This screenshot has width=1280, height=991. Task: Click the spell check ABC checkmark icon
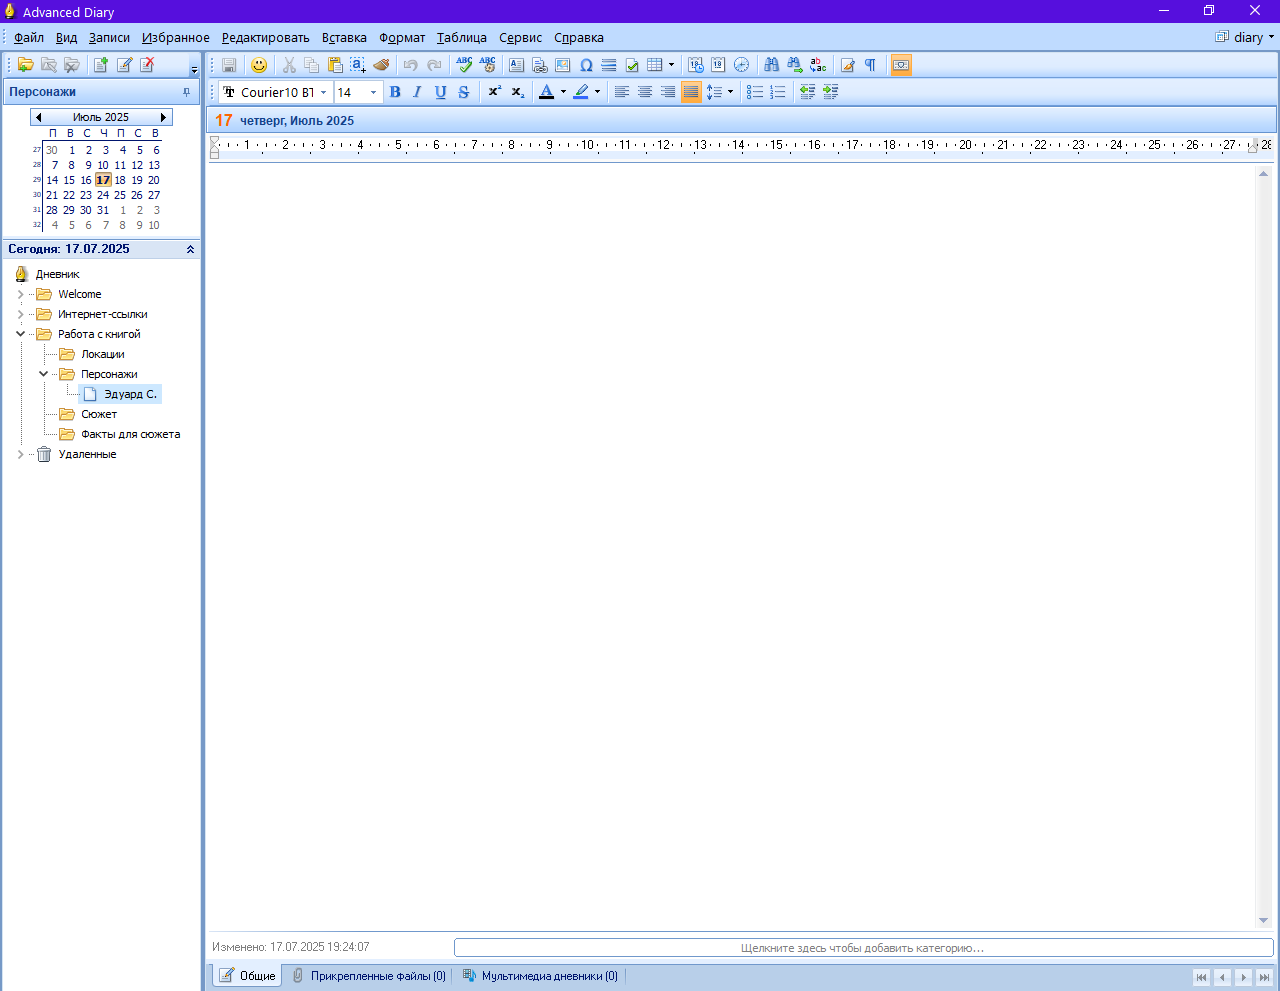464,65
